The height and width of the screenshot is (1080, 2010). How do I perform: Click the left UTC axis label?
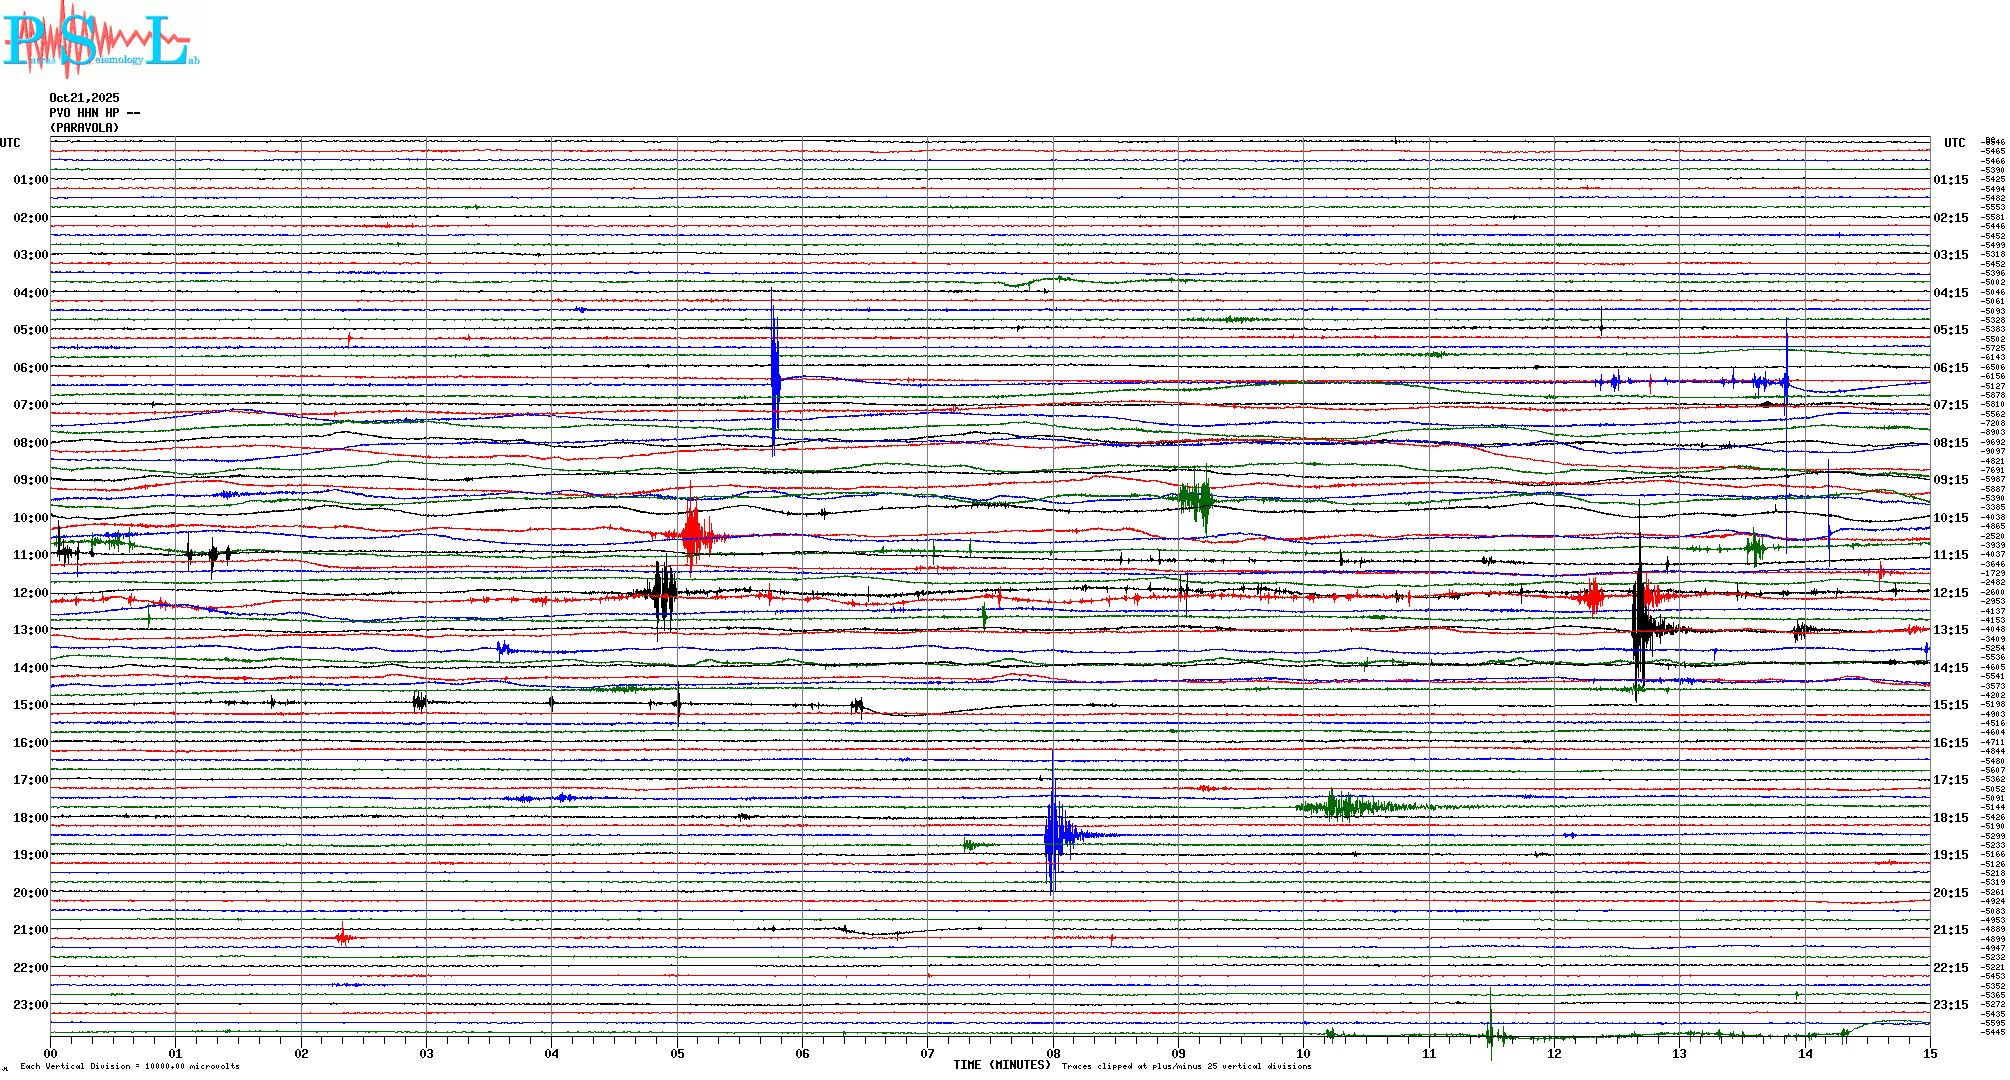(10, 143)
